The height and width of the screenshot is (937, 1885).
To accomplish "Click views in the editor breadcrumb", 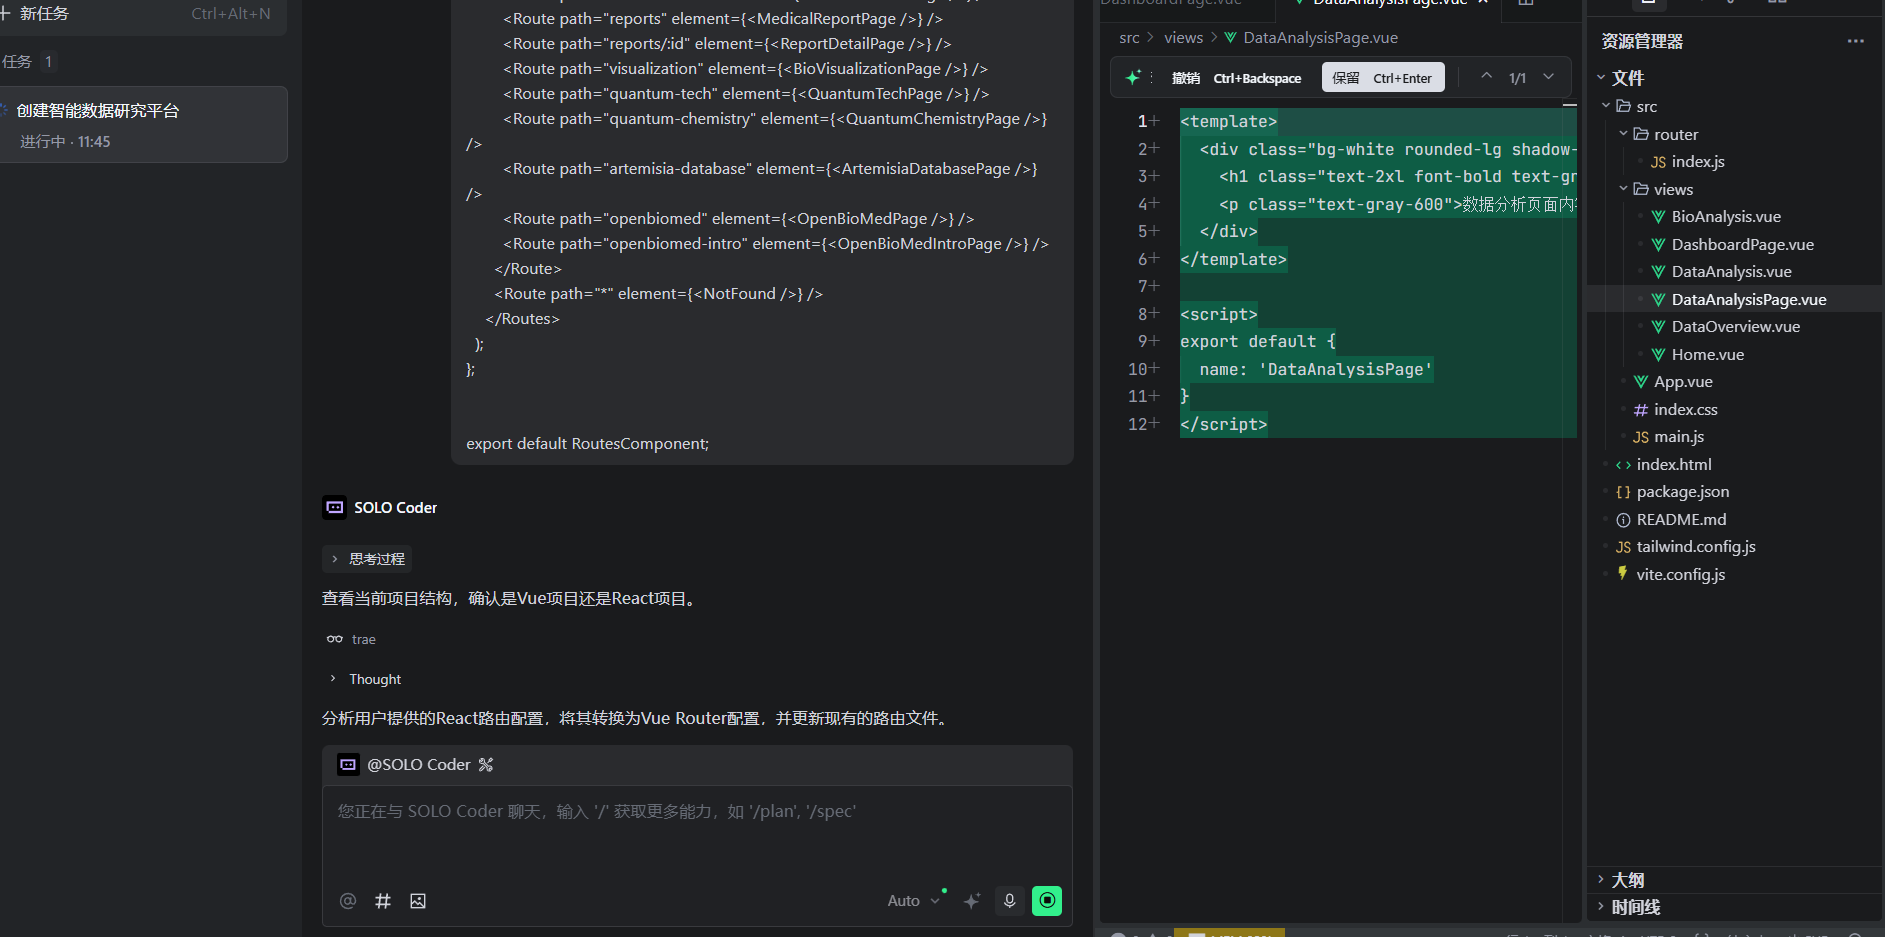I will tap(1183, 38).
